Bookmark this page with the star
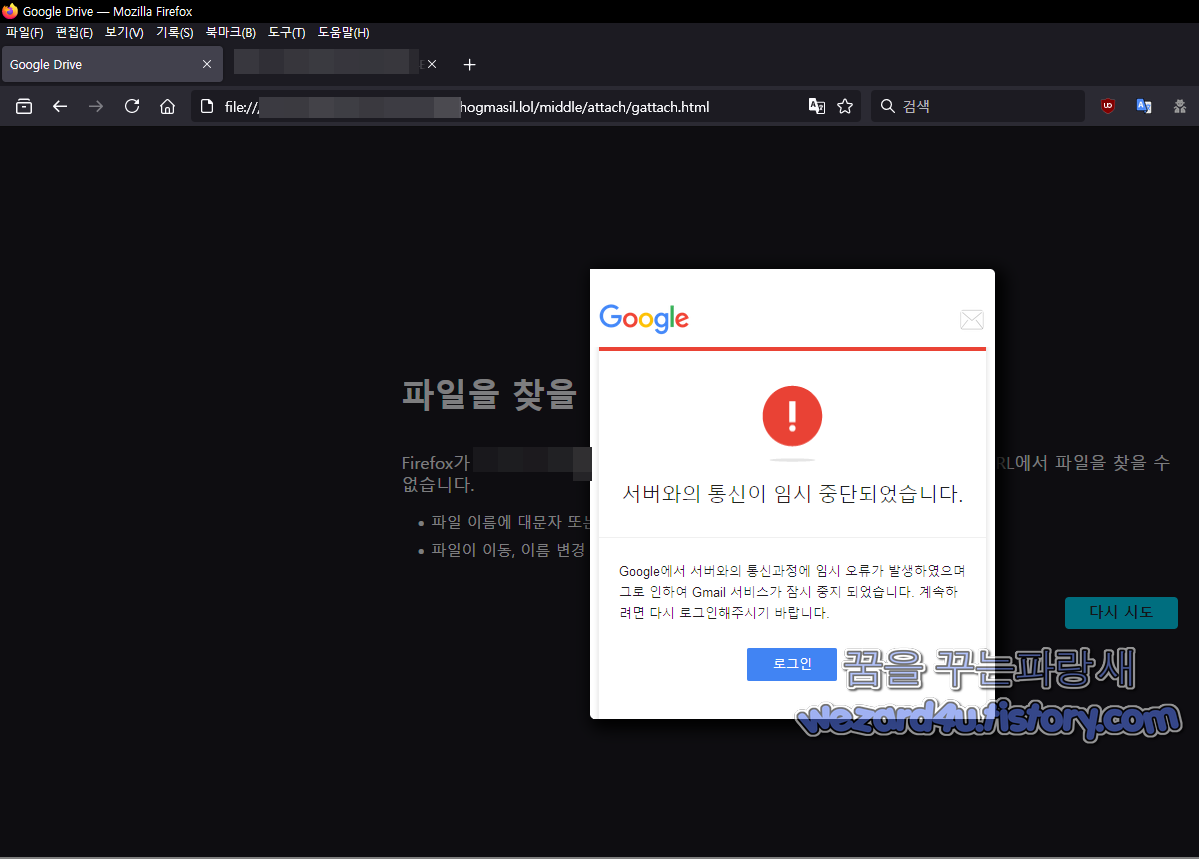Viewport: 1199px width, 859px height. coord(845,106)
